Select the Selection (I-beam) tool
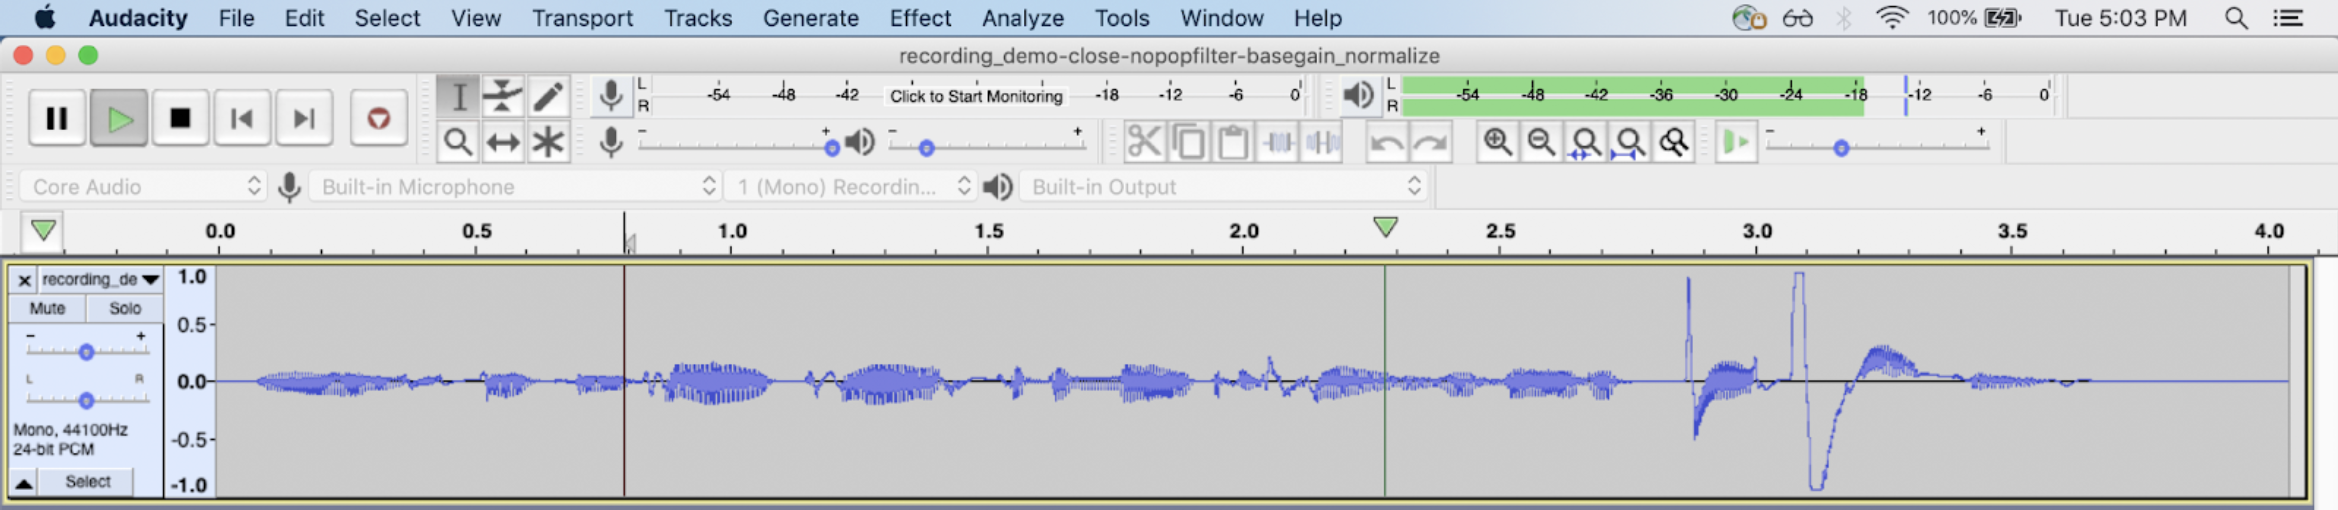This screenshot has height=510, width=2338. coord(458,97)
